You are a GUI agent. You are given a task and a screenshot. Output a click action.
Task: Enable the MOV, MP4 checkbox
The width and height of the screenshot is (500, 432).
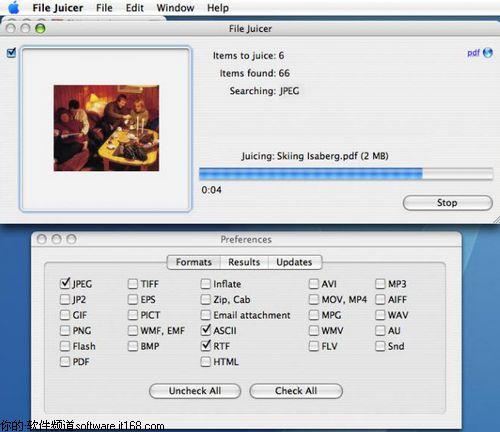[x=314, y=299]
